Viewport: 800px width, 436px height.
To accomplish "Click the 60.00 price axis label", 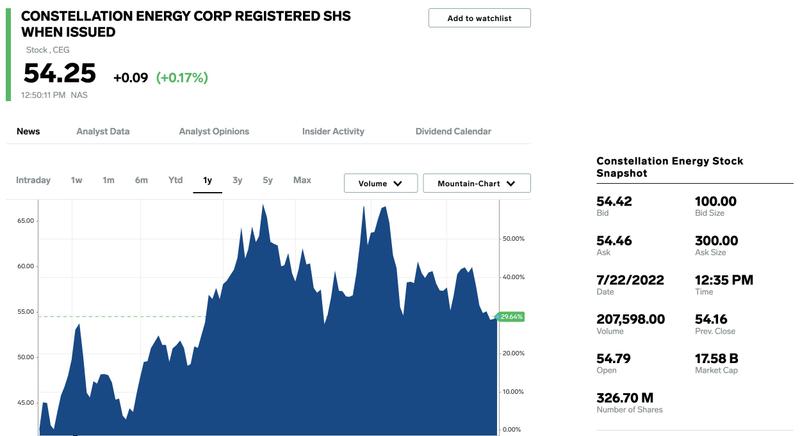I will point(26,266).
